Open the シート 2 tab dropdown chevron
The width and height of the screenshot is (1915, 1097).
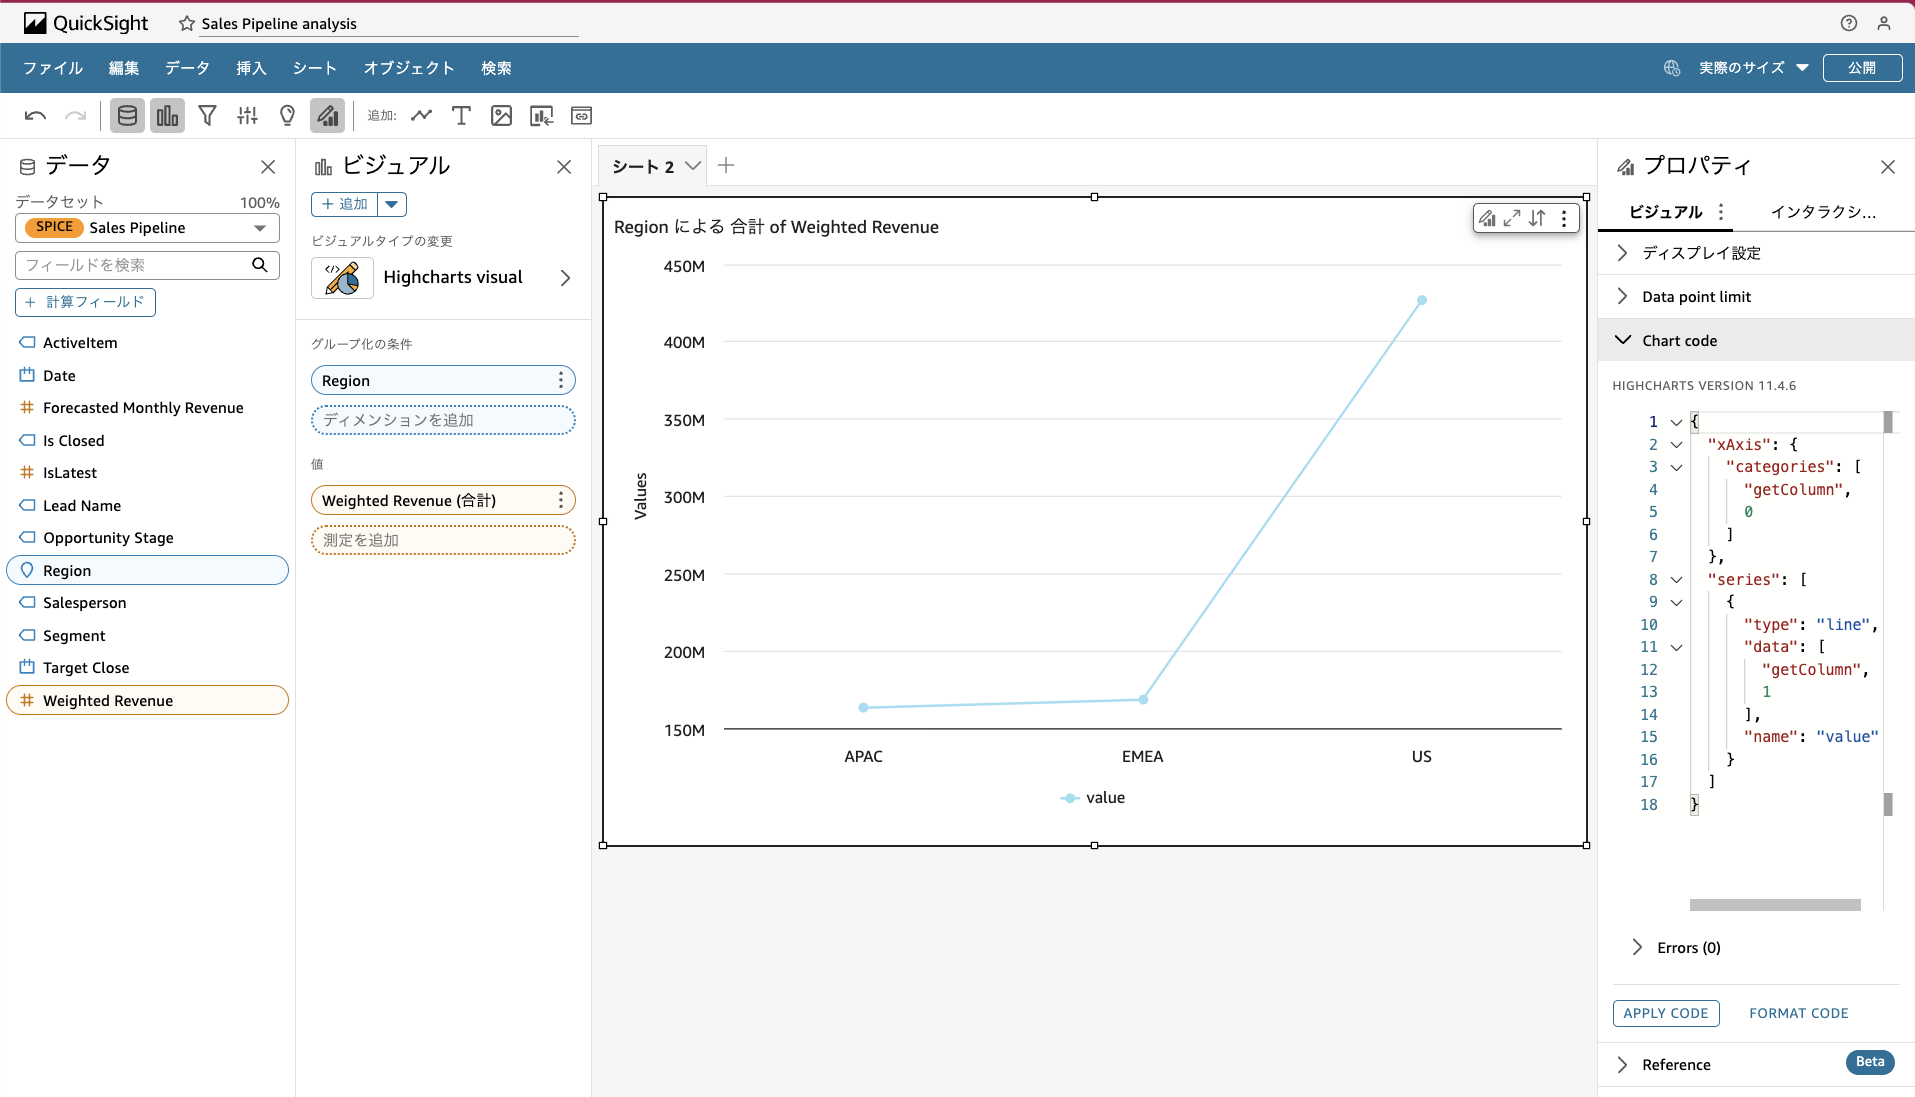pyautogui.click(x=693, y=166)
